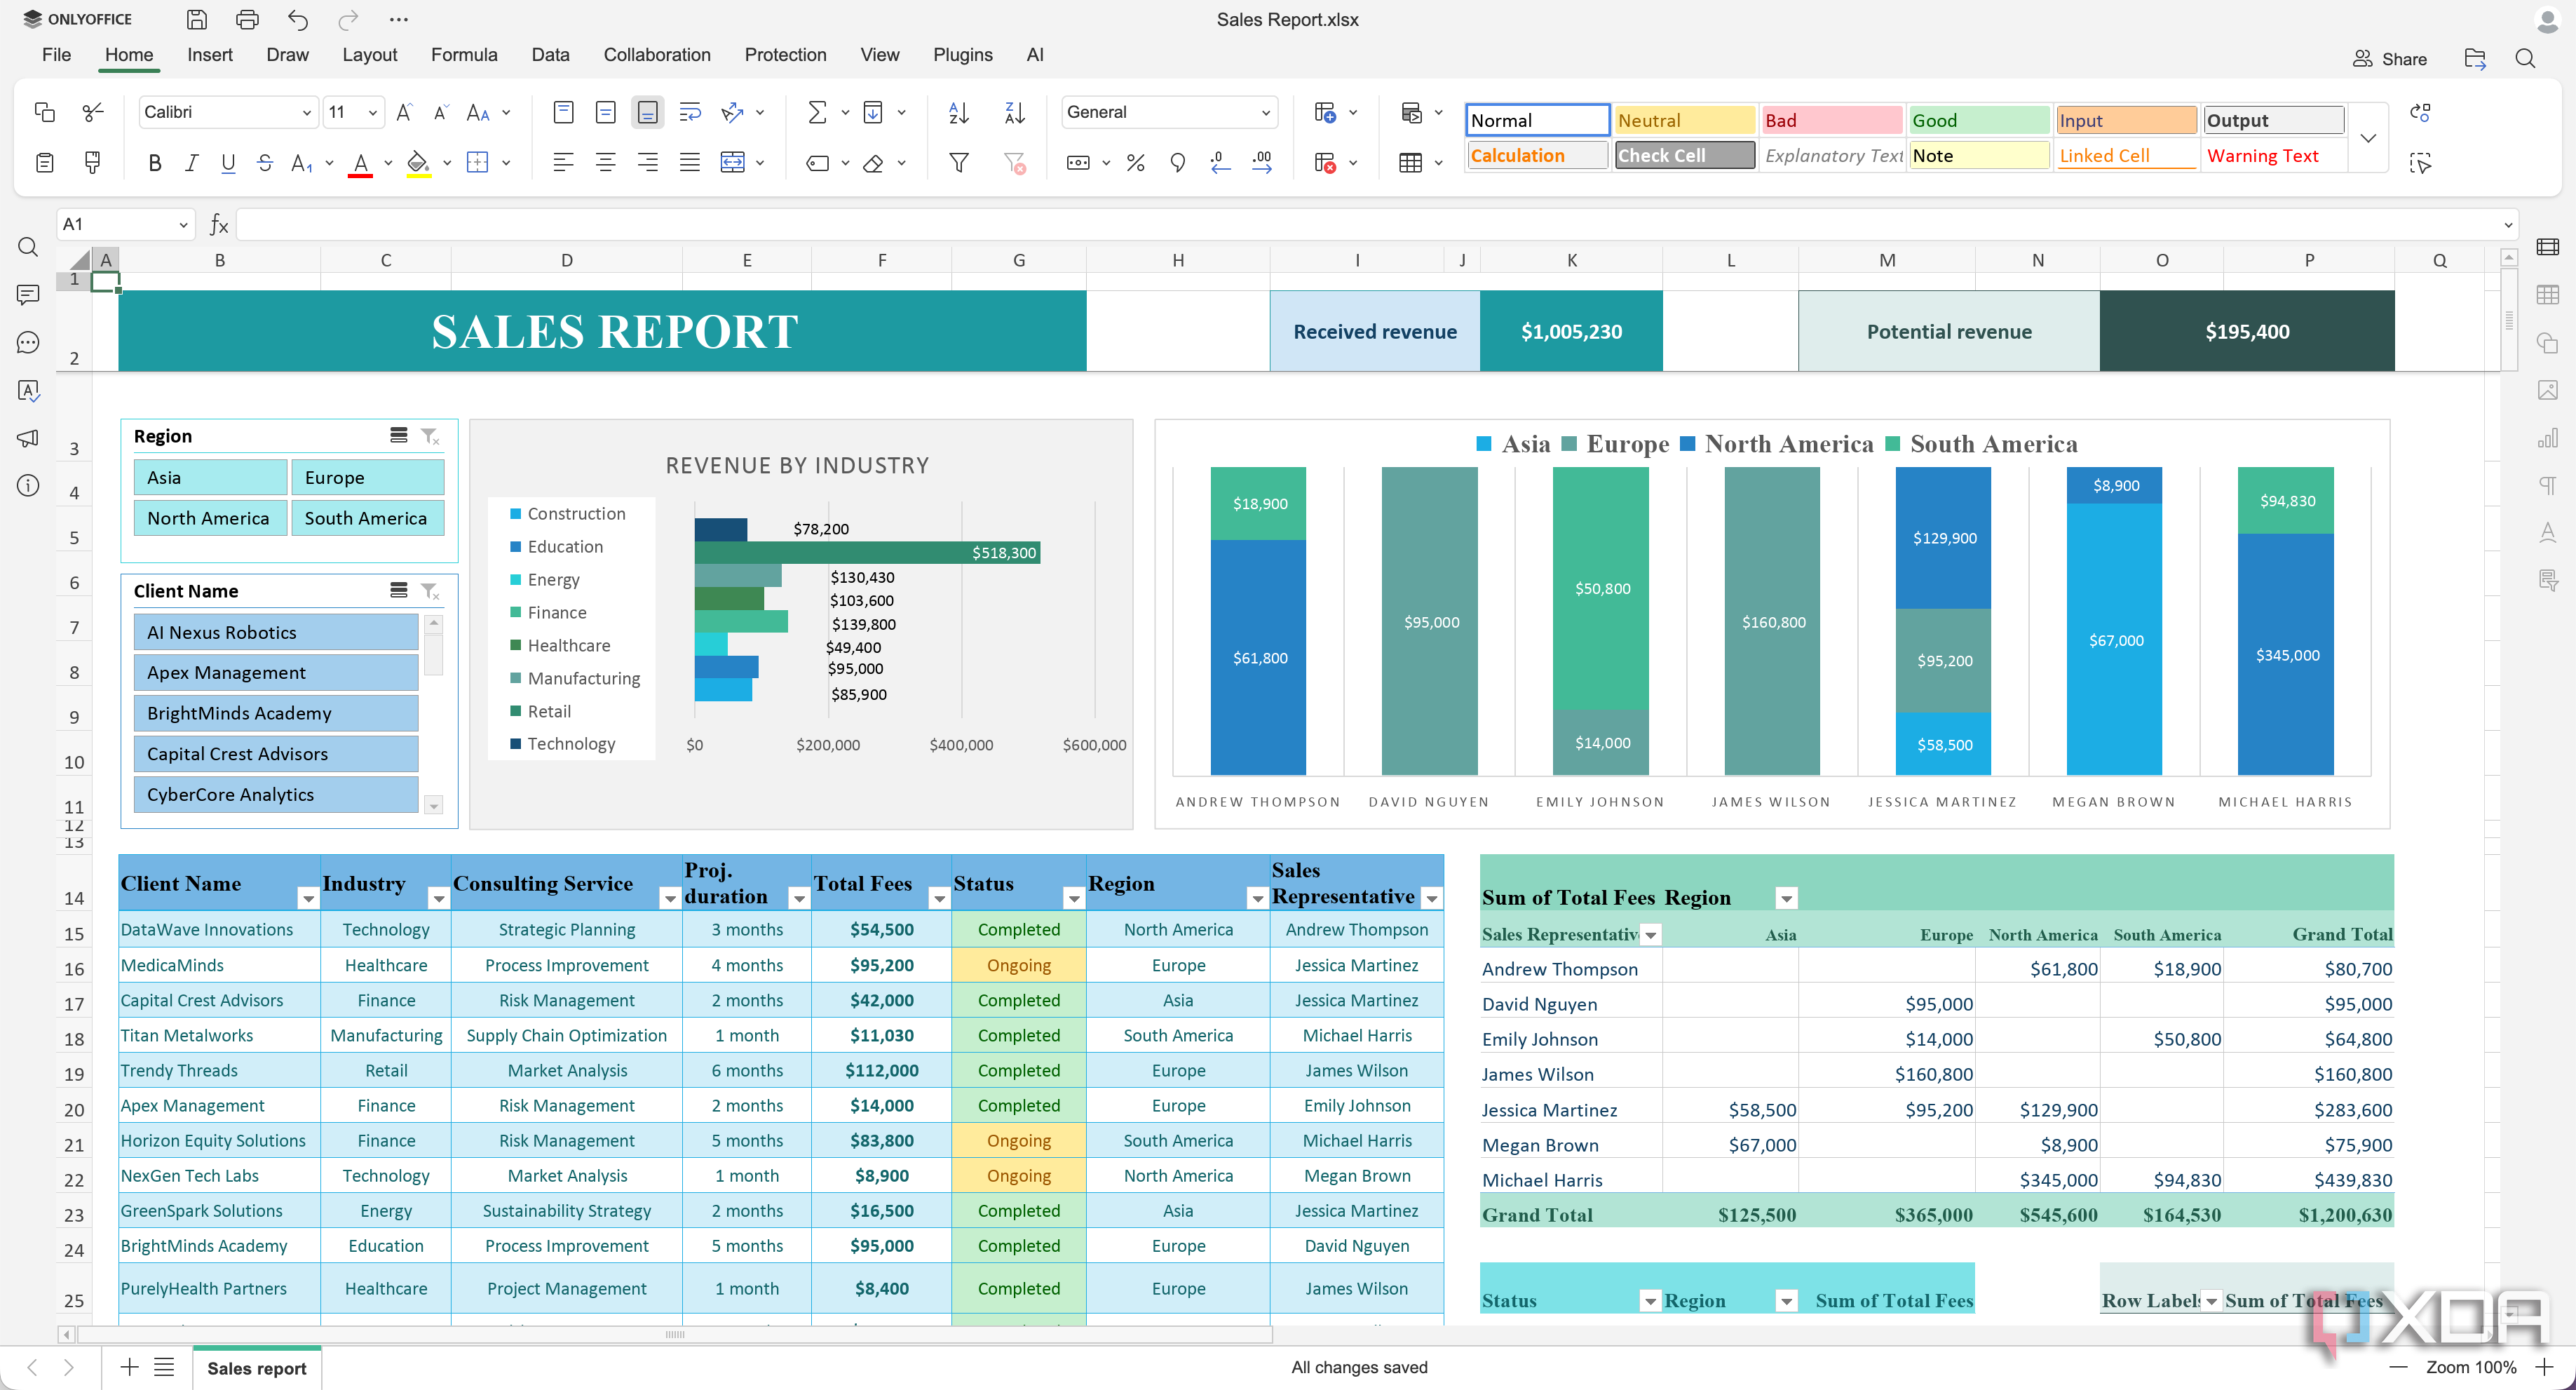Click the font color red swatch button

360,163
